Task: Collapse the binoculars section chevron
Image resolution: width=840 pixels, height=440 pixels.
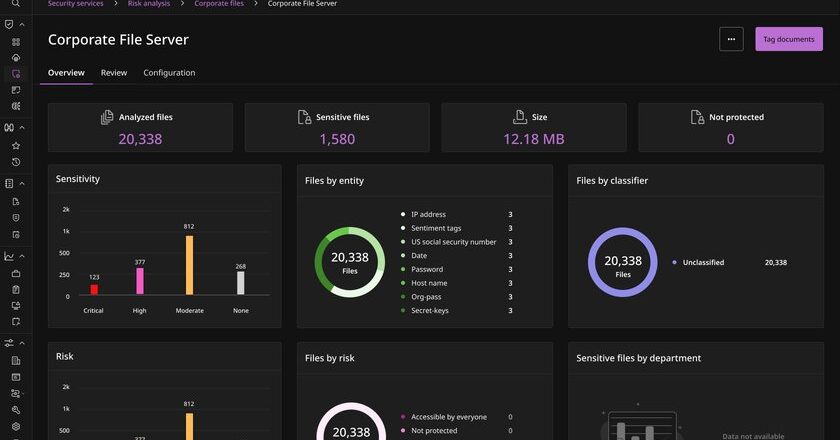Action: (22, 128)
